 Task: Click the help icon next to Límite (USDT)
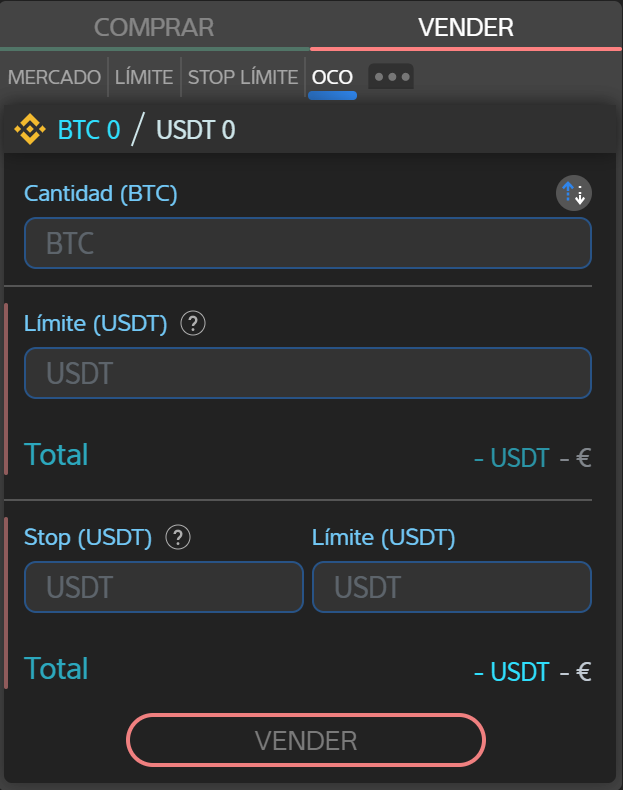click(193, 323)
